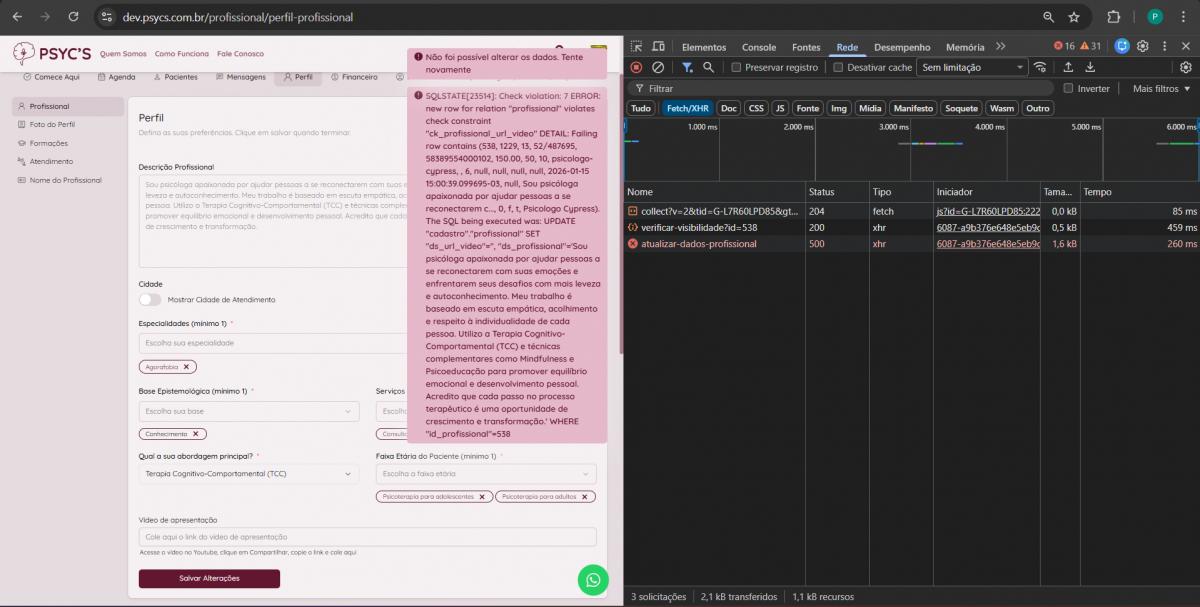Check the Desativar cache option

[839, 67]
